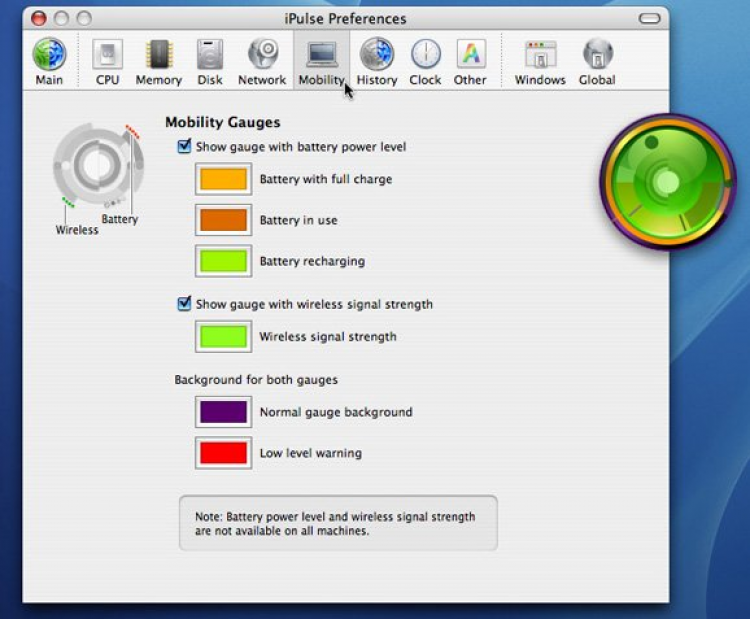Click the Wireless label under diagram
The width and height of the screenshot is (750, 619).
tap(77, 230)
